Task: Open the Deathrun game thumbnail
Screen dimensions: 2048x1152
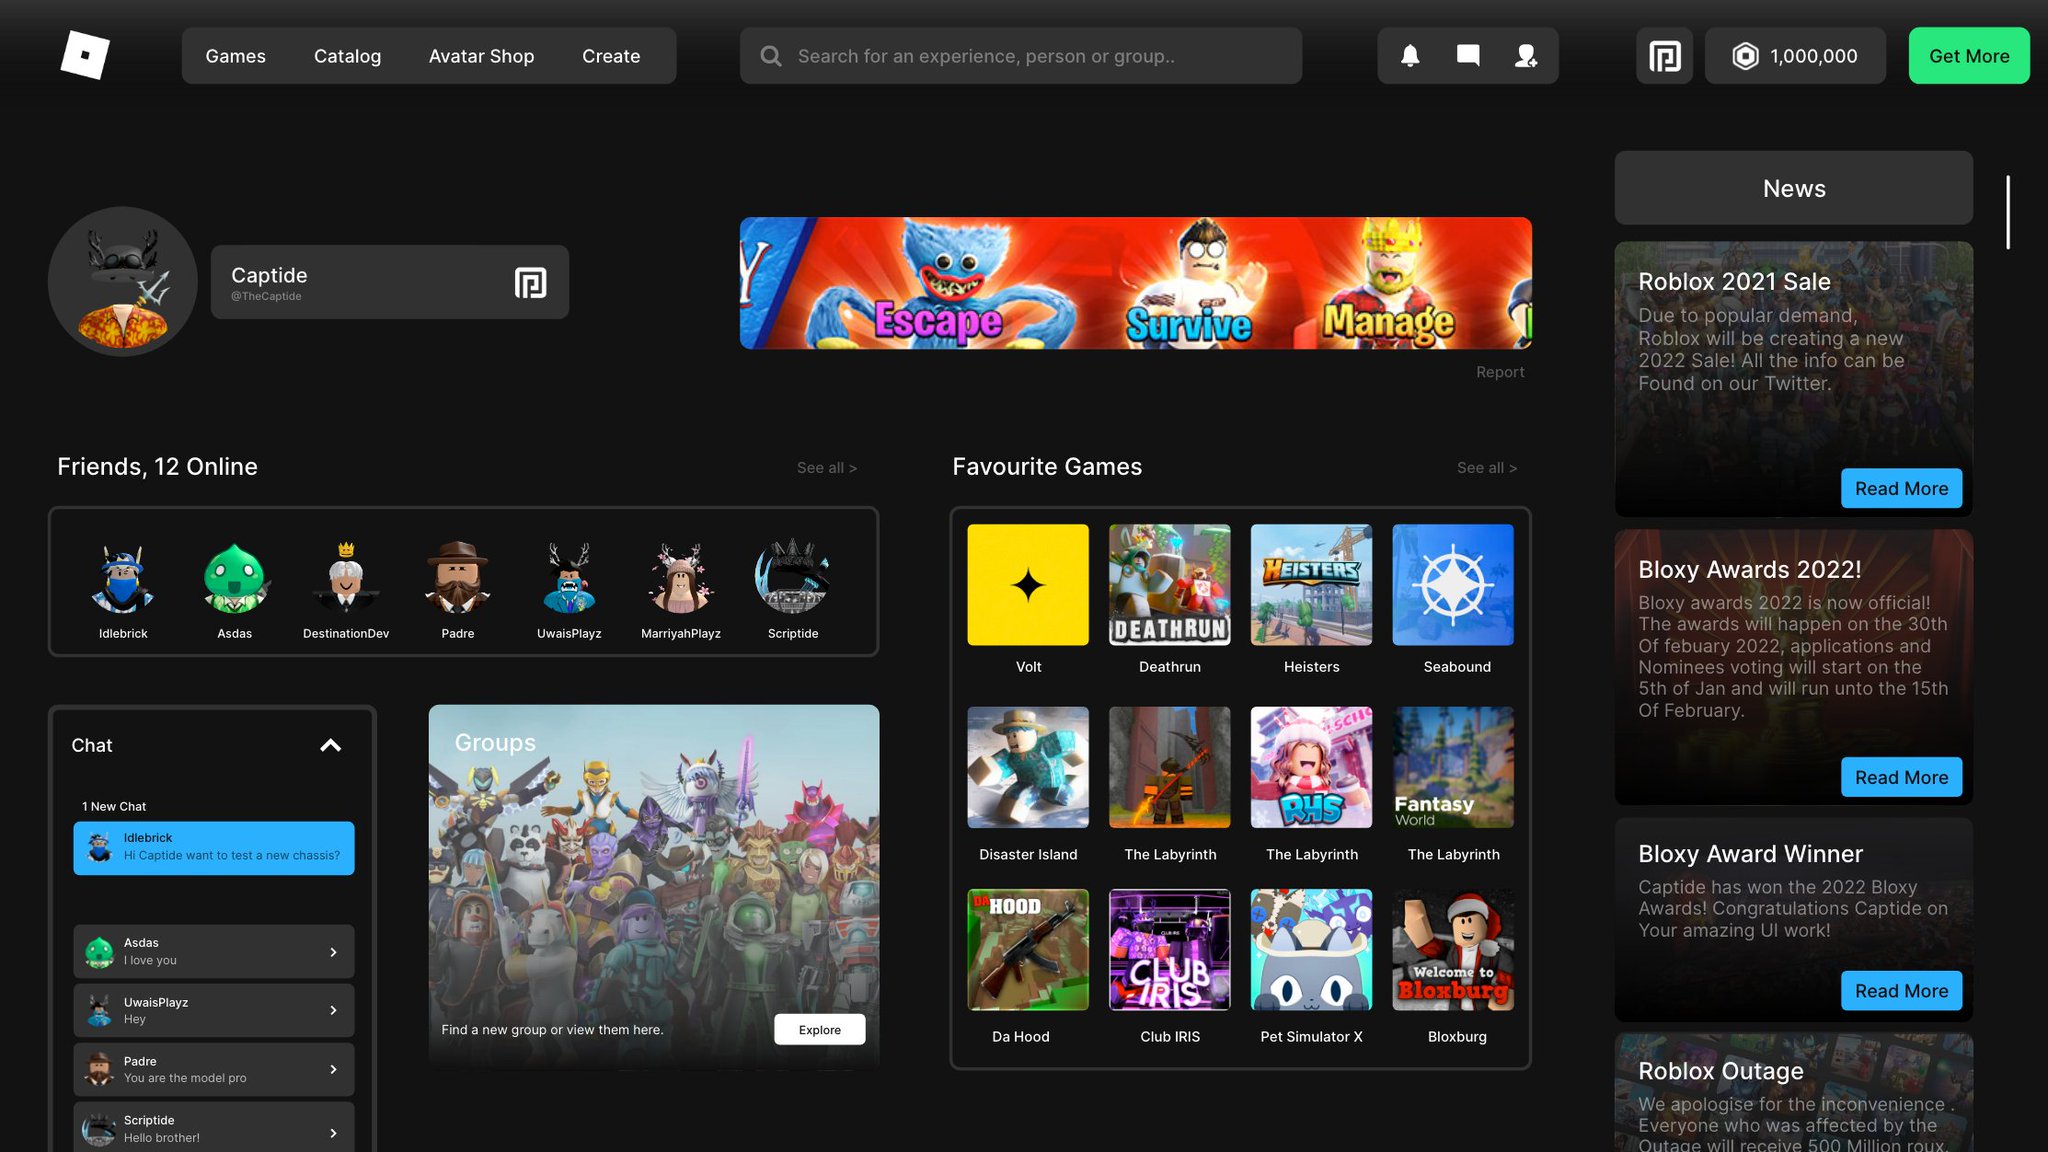Action: 1169,585
